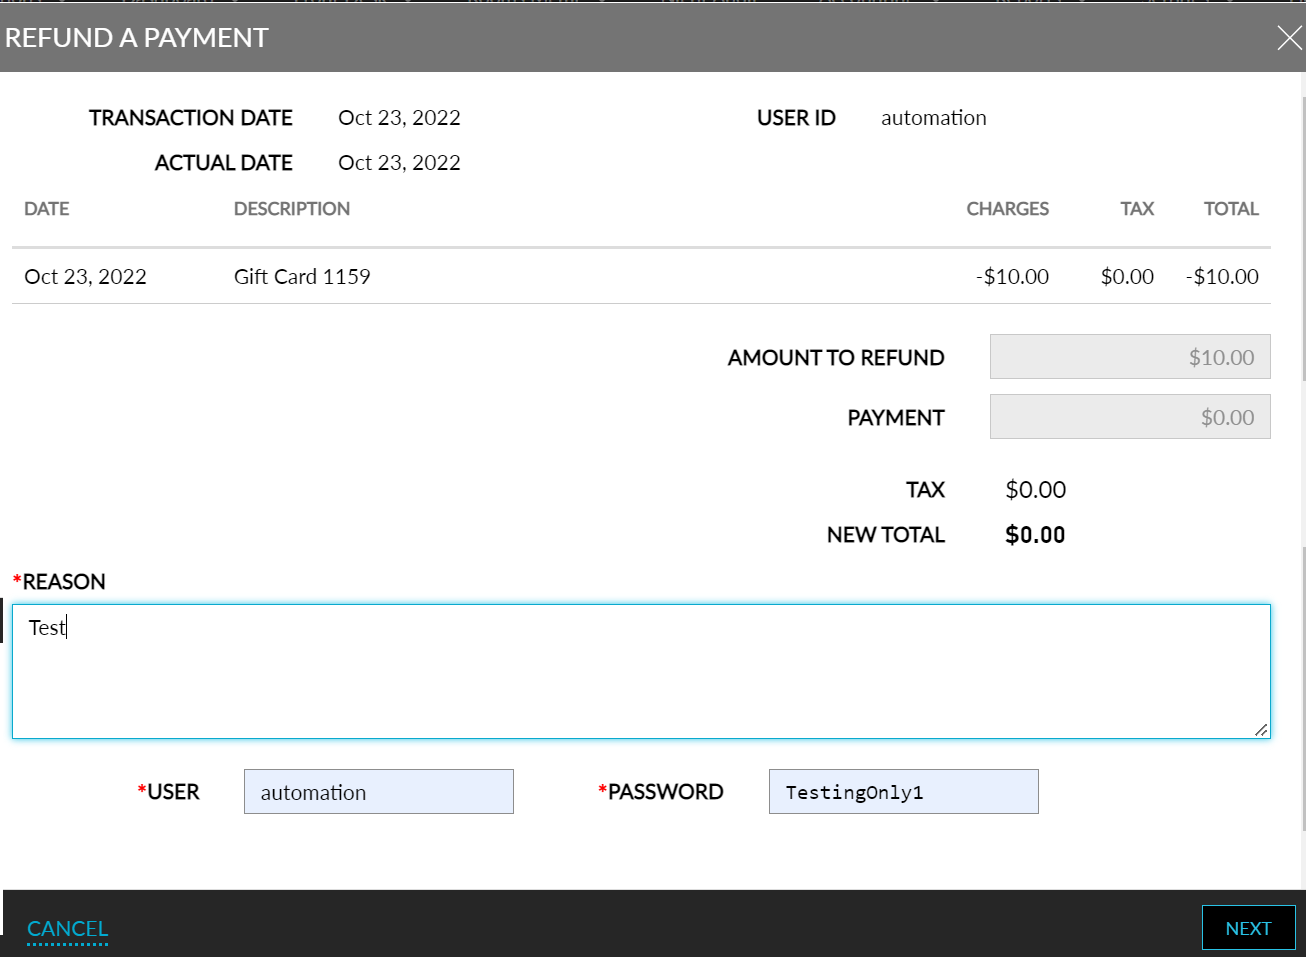Focus the Reason text area
Screen dimensions: 1306x957
(641, 671)
